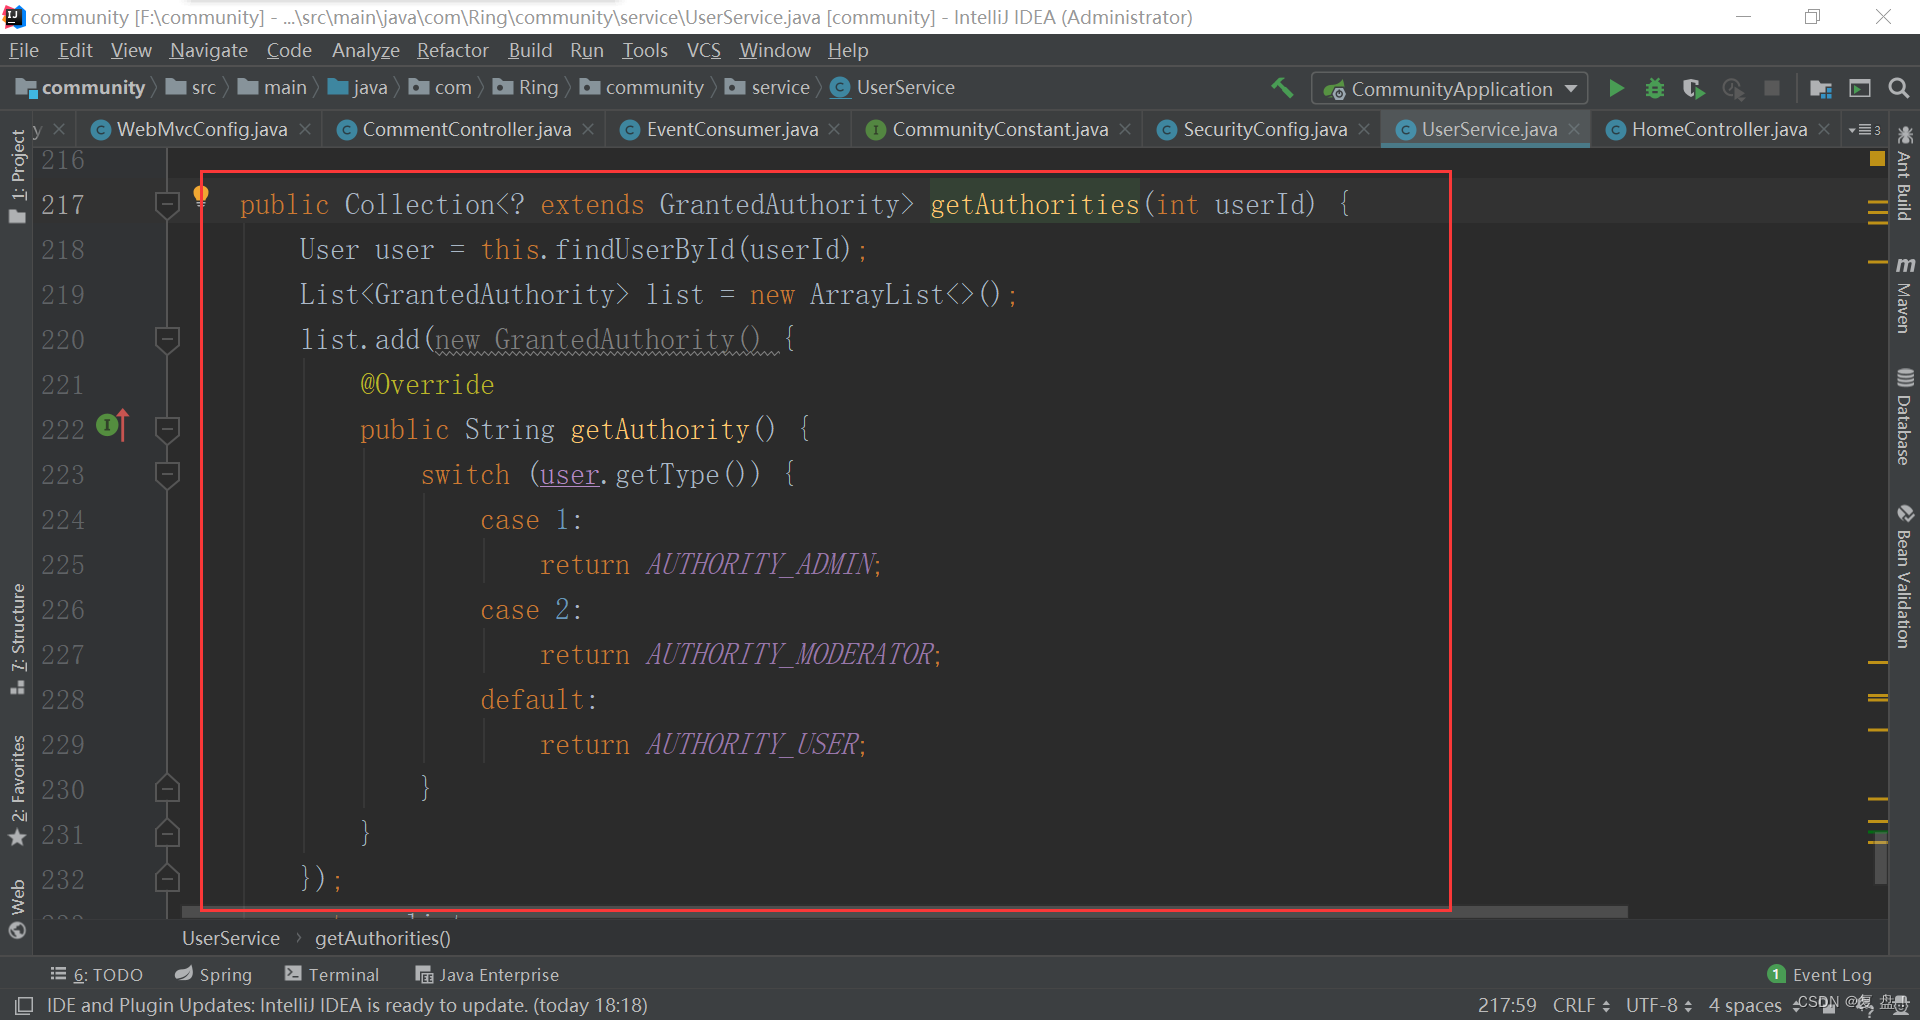Screen dimensions: 1920x1020
Task: Open the Terminal tool window
Action: pos(332,974)
